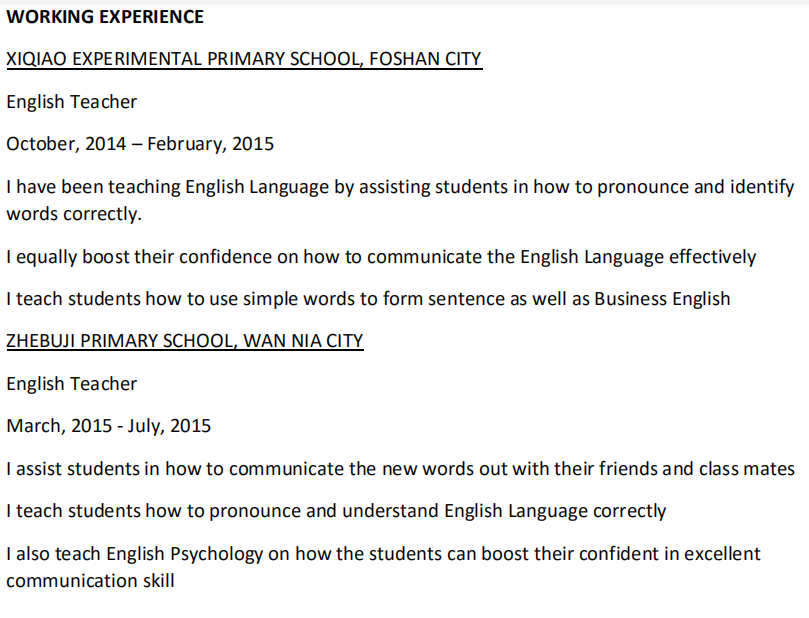Click the WORKING EXPERIENCE heading
The height and width of the screenshot is (618, 809).
click(105, 17)
